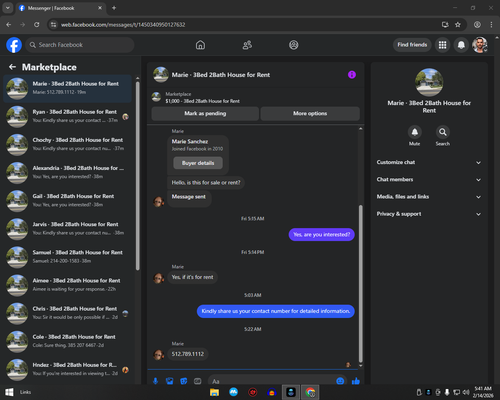Open Chrome from the taskbar
Image resolution: width=500 pixels, height=400 pixels.
pyautogui.click(x=310, y=392)
